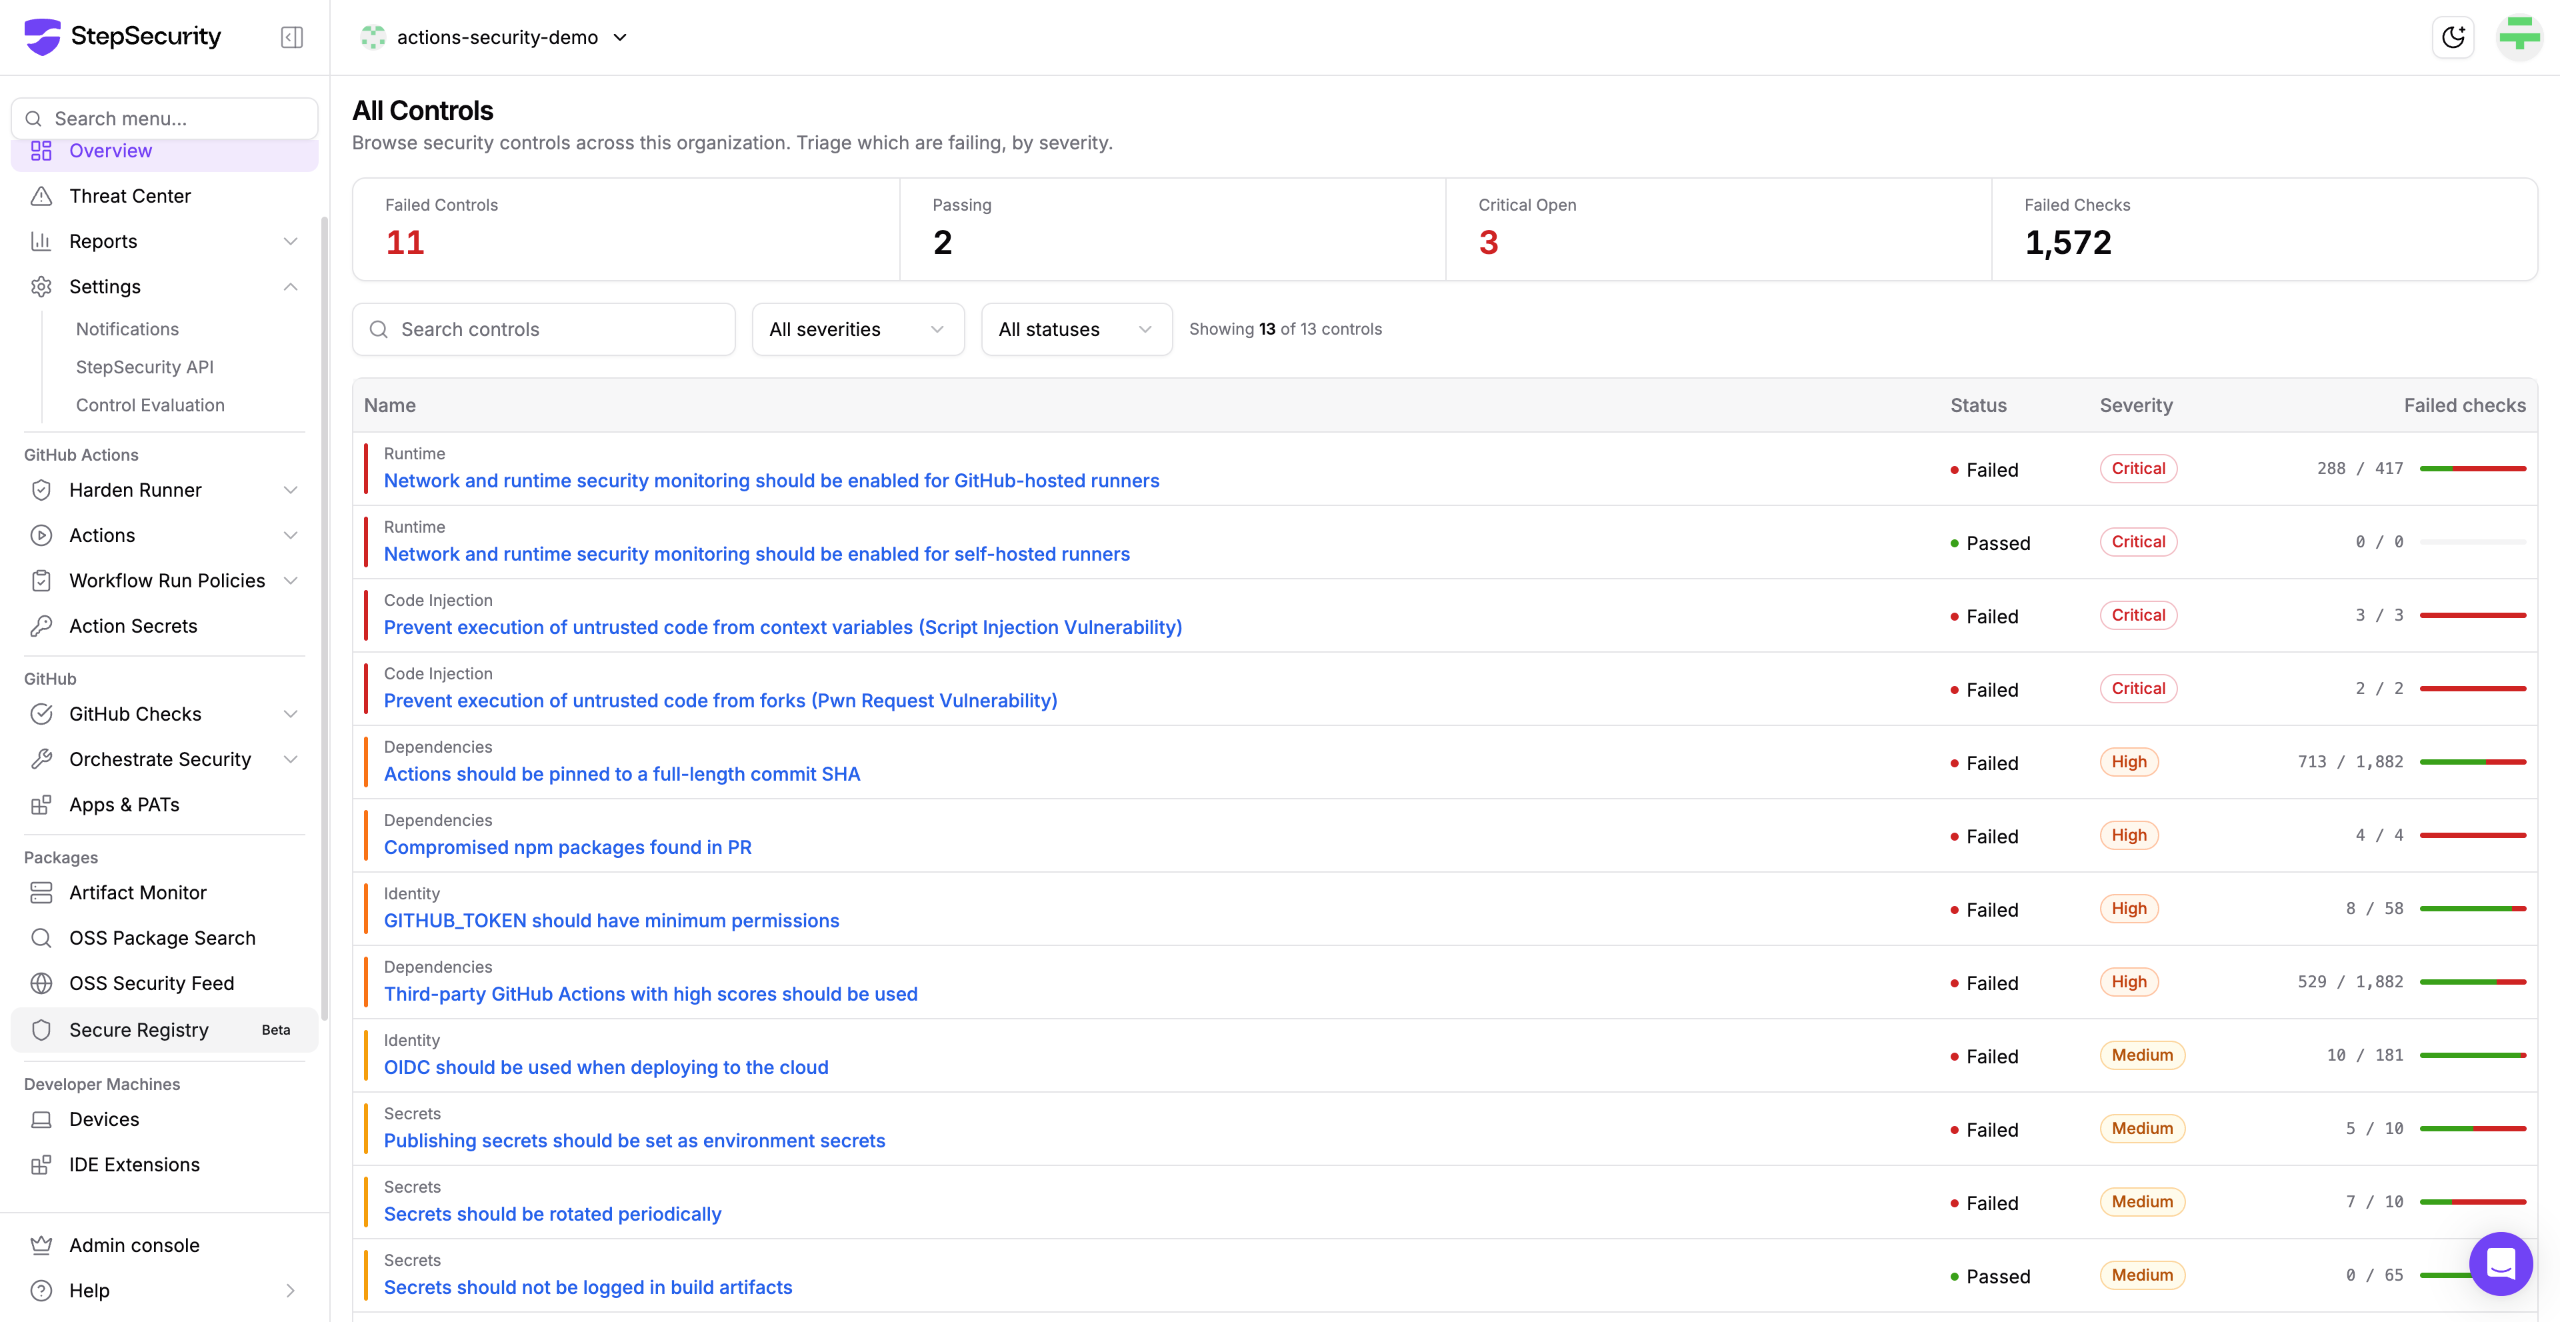This screenshot has height=1322, width=2560.
Task: Click the Severity column header
Action: point(2136,405)
